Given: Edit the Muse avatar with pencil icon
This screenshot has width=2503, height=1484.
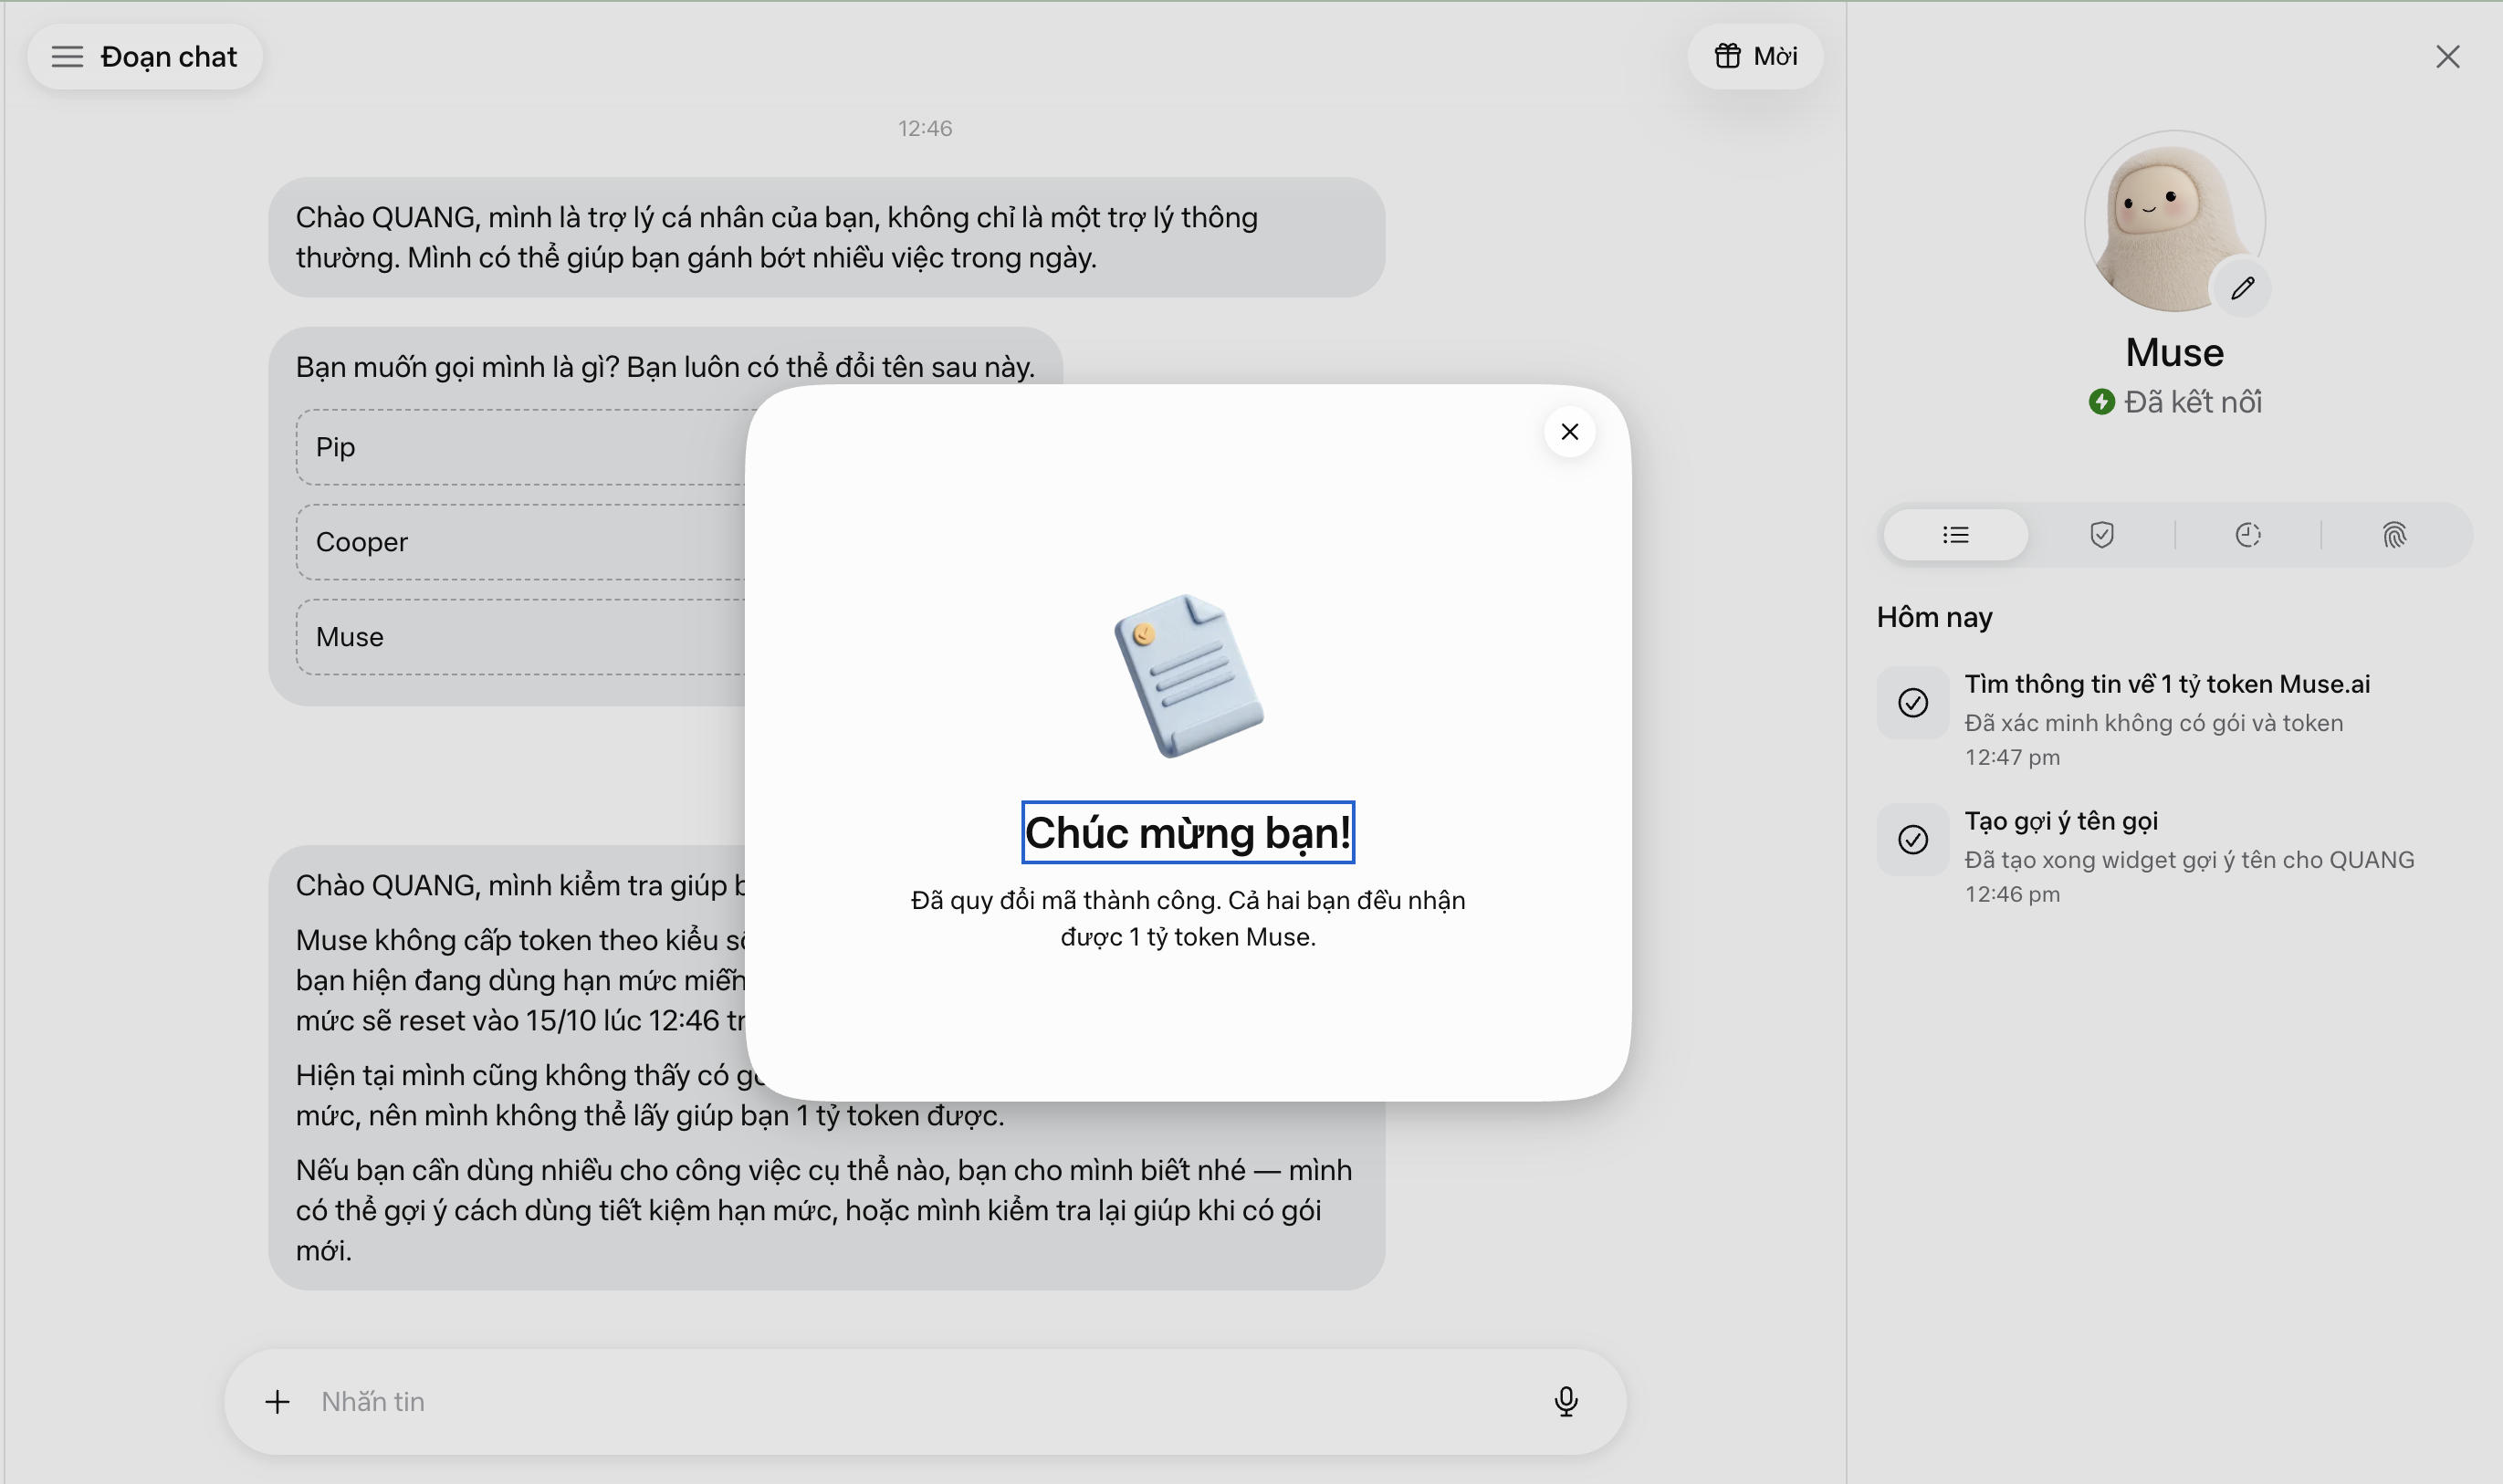Looking at the screenshot, I should (2242, 288).
